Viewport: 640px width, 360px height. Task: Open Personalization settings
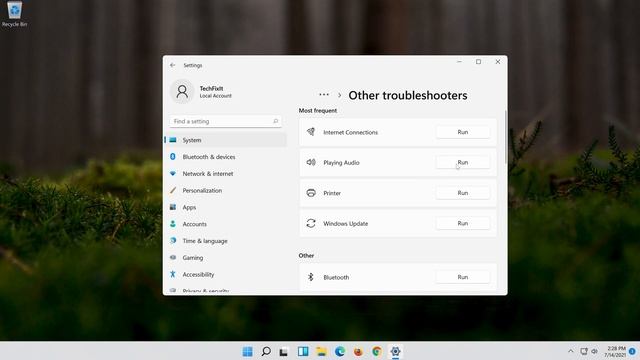[226, 190]
